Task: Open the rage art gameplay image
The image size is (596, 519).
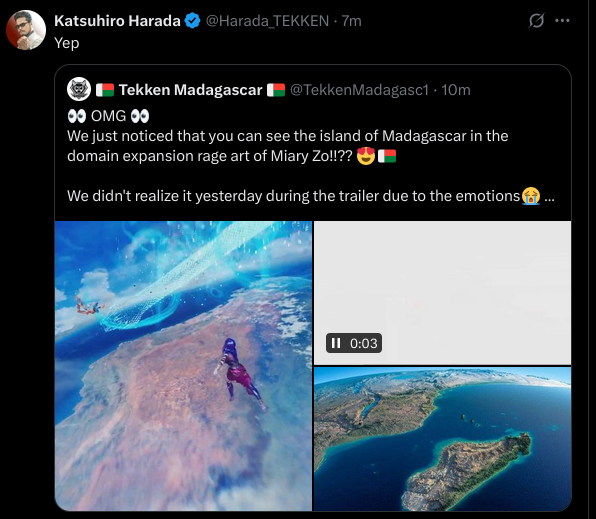Action: point(183,366)
